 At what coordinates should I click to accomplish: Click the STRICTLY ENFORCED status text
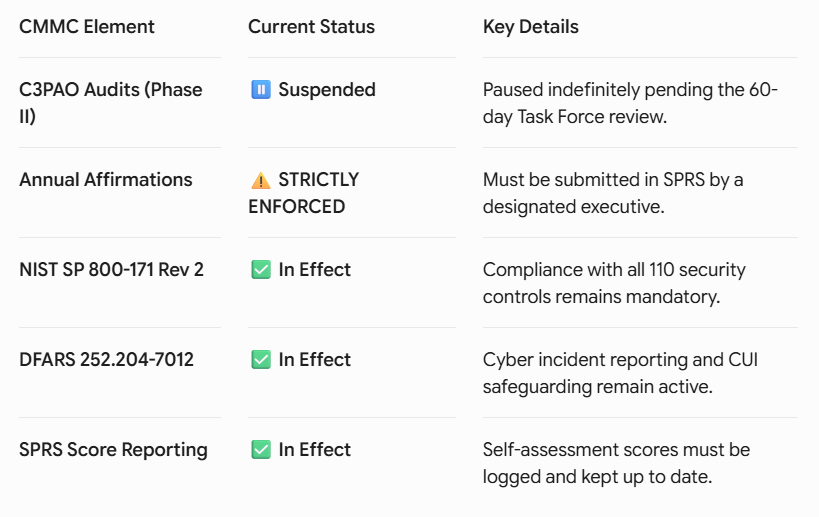pyautogui.click(x=303, y=193)
